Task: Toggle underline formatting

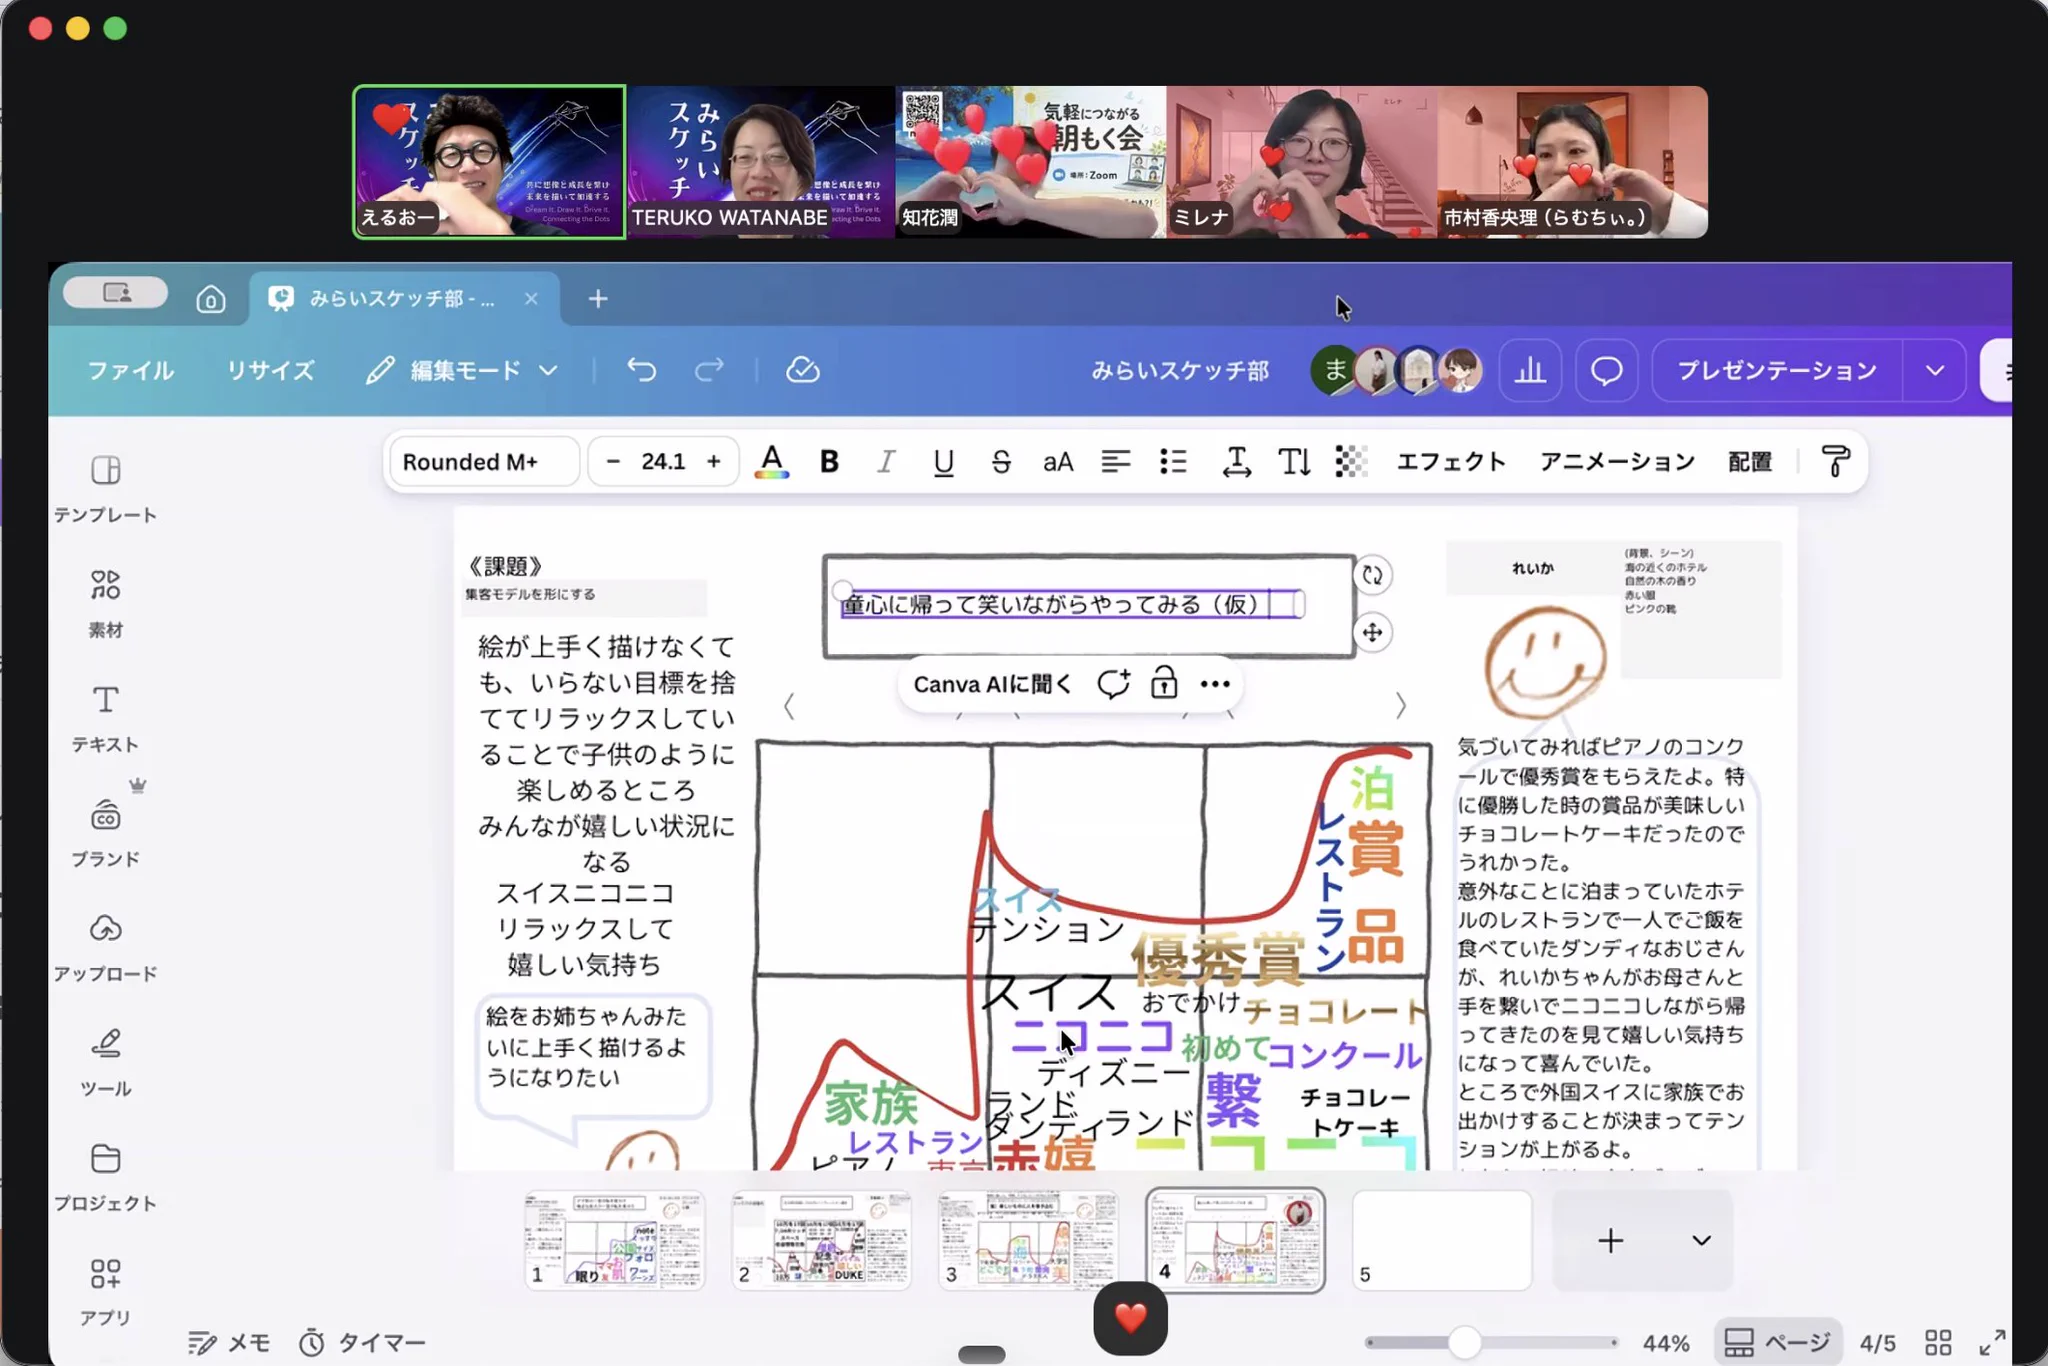Action: [x=943, y=462]
